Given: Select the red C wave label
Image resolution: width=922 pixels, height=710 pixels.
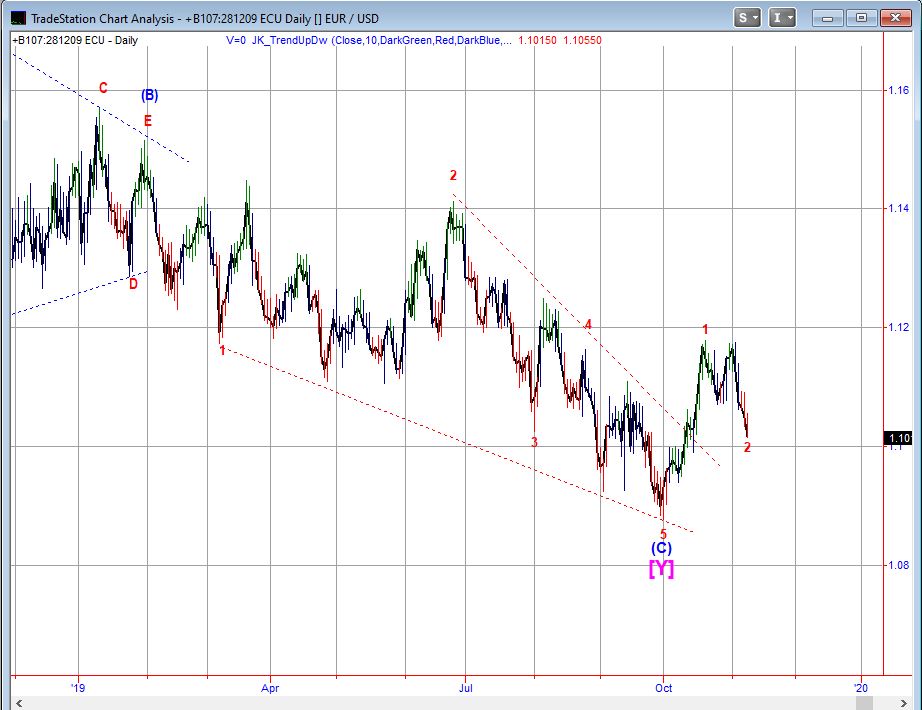Looking at the screenshot, I should coord(103,88).
